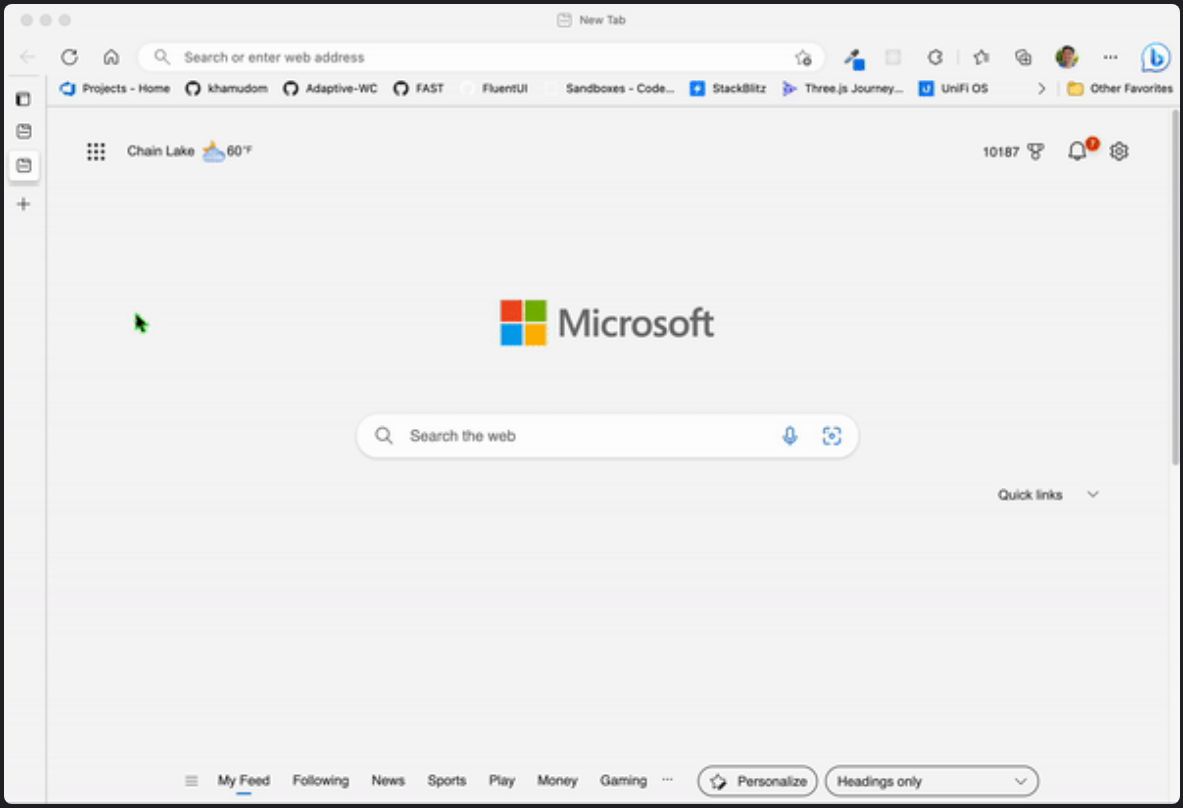Image resolution: width=1183 pixels, height=808 pixels.
Task: Switch to the News tab
Action: (388, 781)
